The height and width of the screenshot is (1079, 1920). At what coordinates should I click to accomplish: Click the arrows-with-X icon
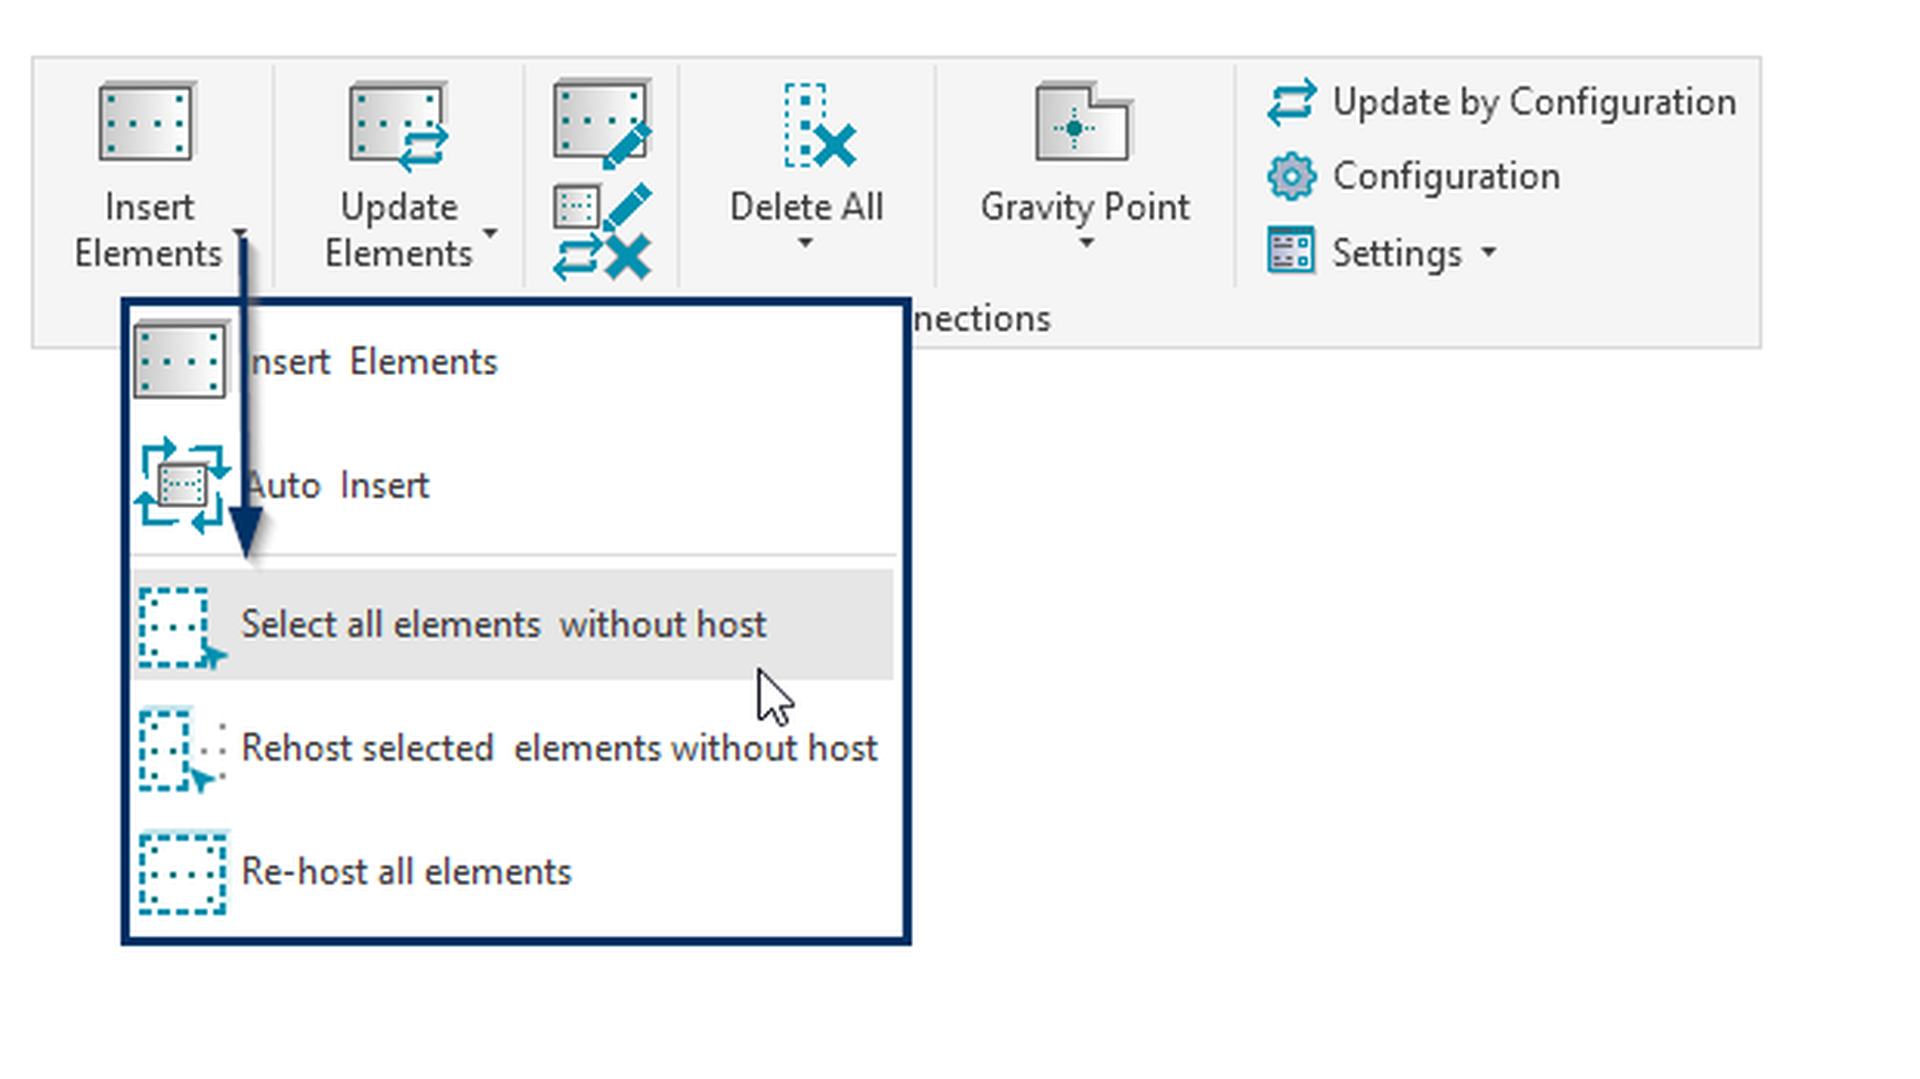602,257
